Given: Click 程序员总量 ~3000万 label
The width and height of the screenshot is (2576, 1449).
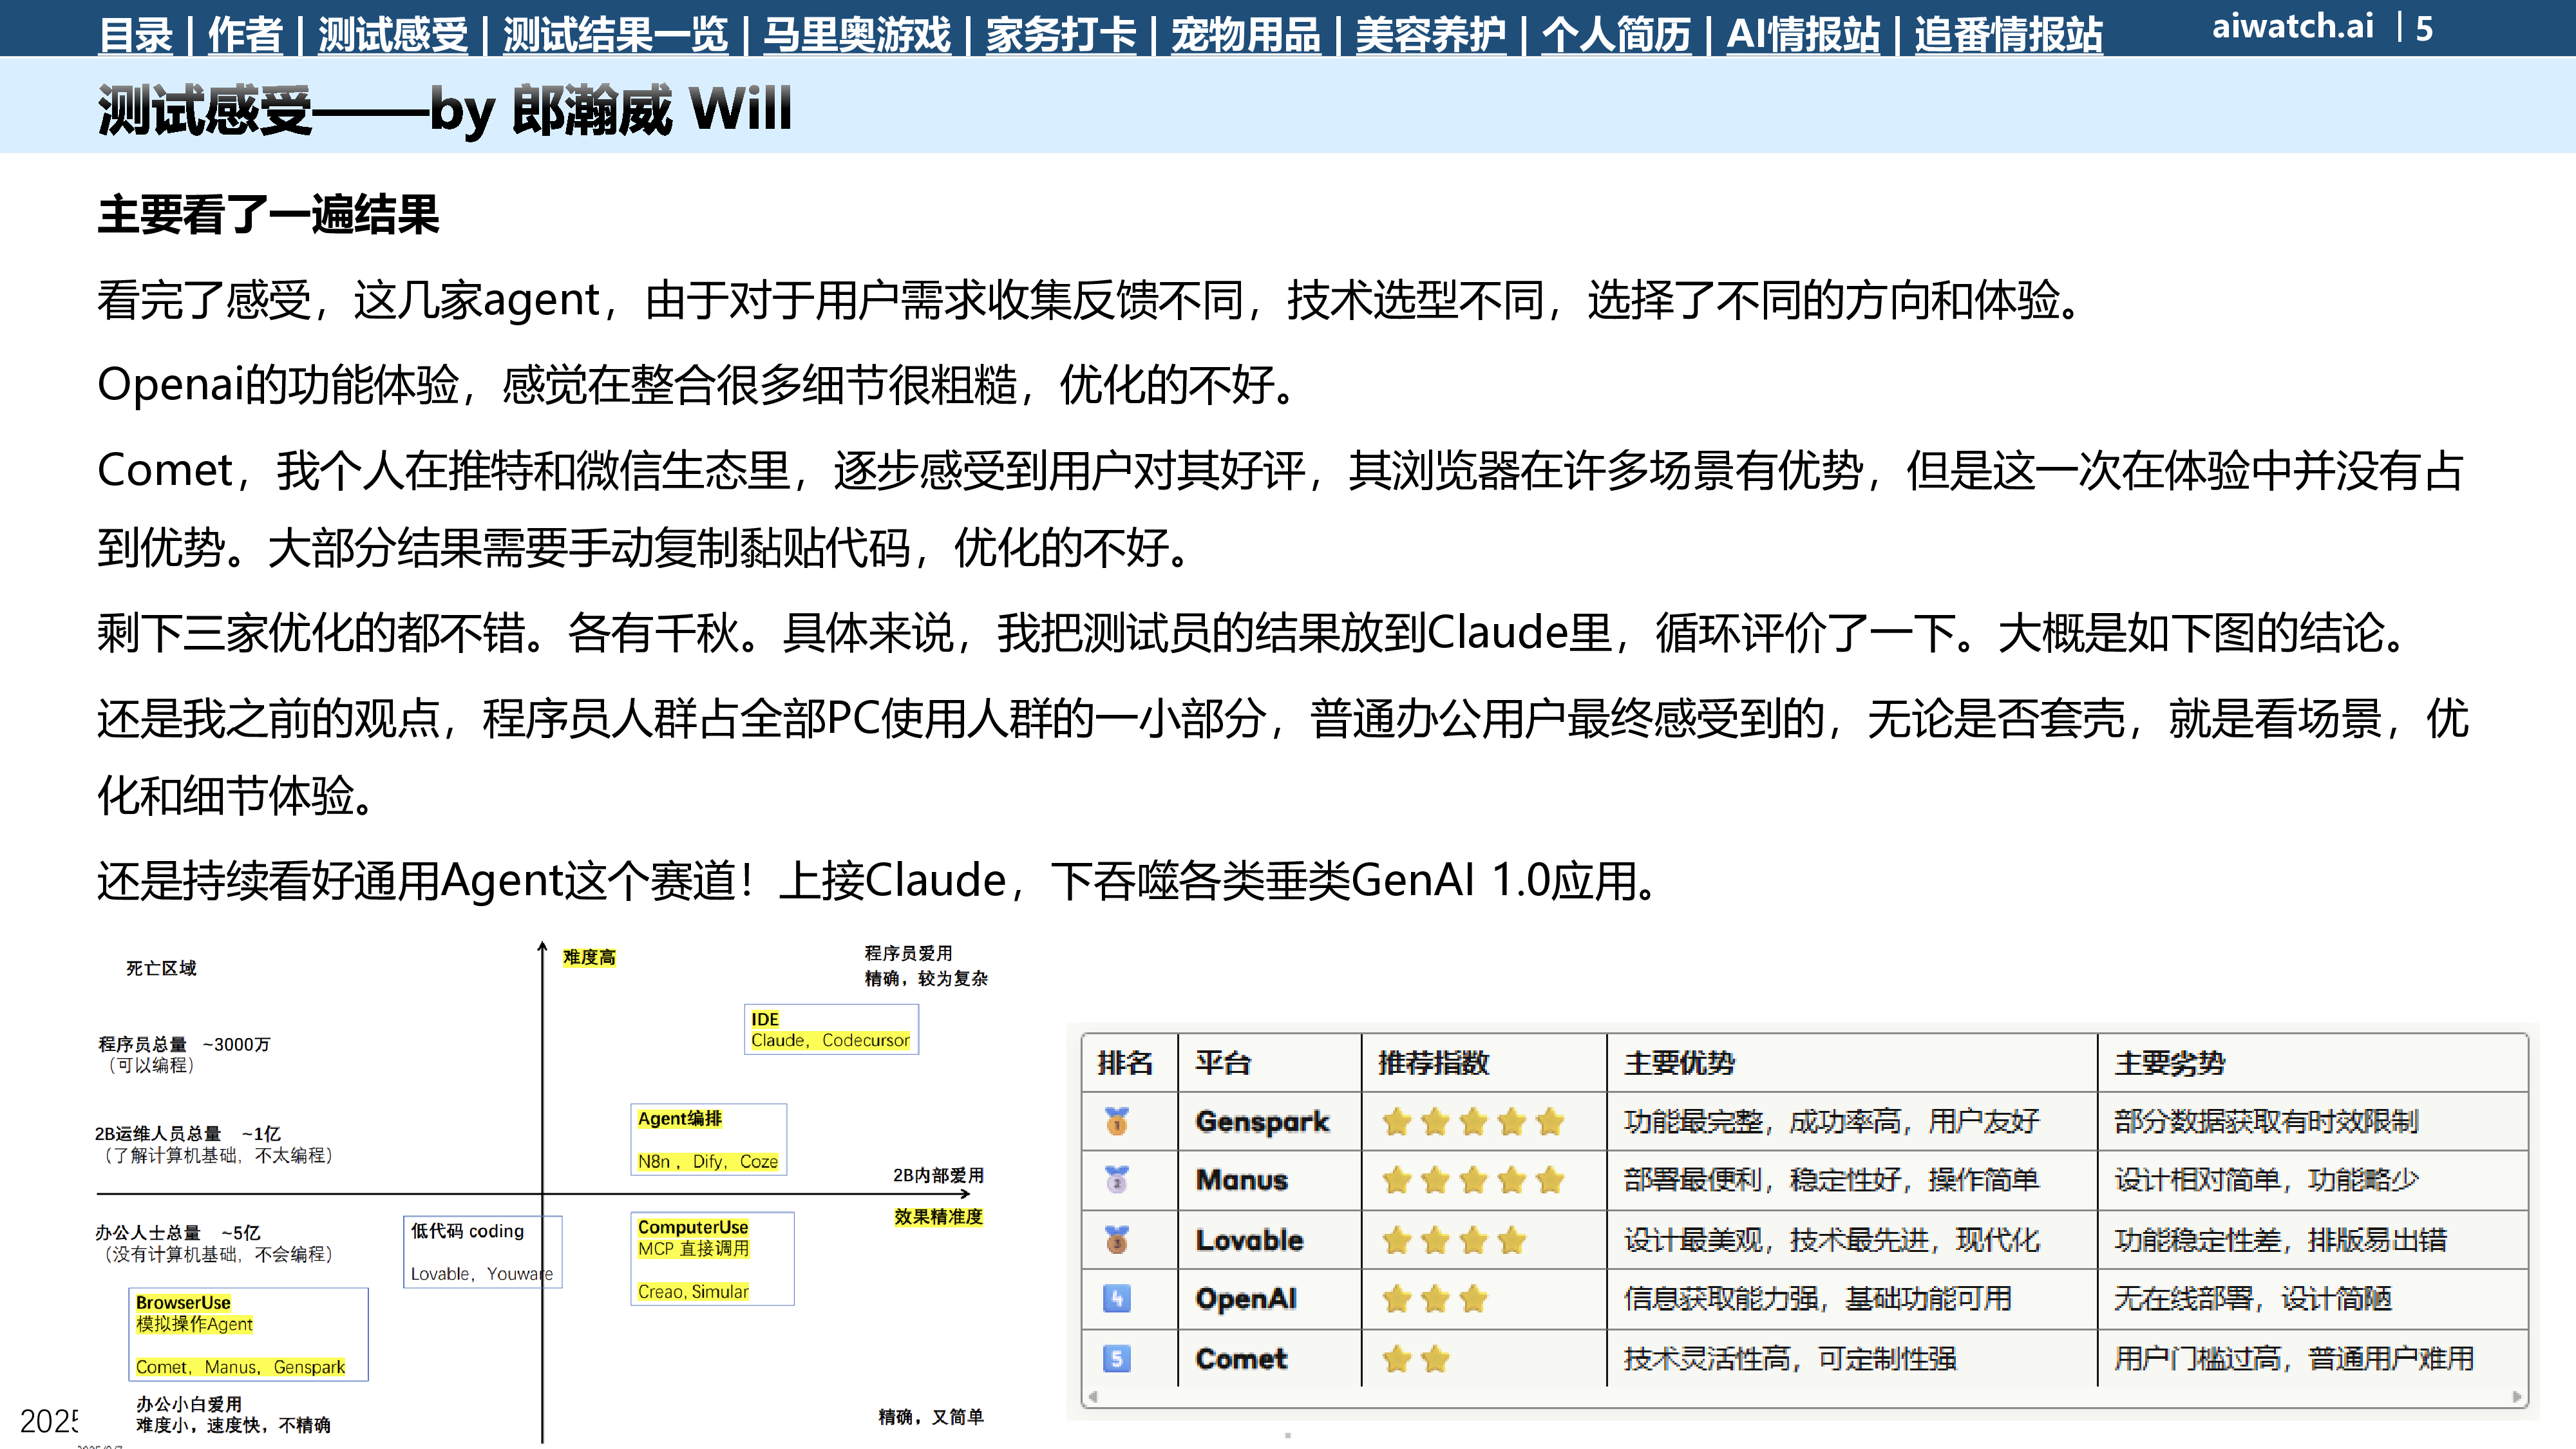Looking at the screenshot, I should (184, 1044).
